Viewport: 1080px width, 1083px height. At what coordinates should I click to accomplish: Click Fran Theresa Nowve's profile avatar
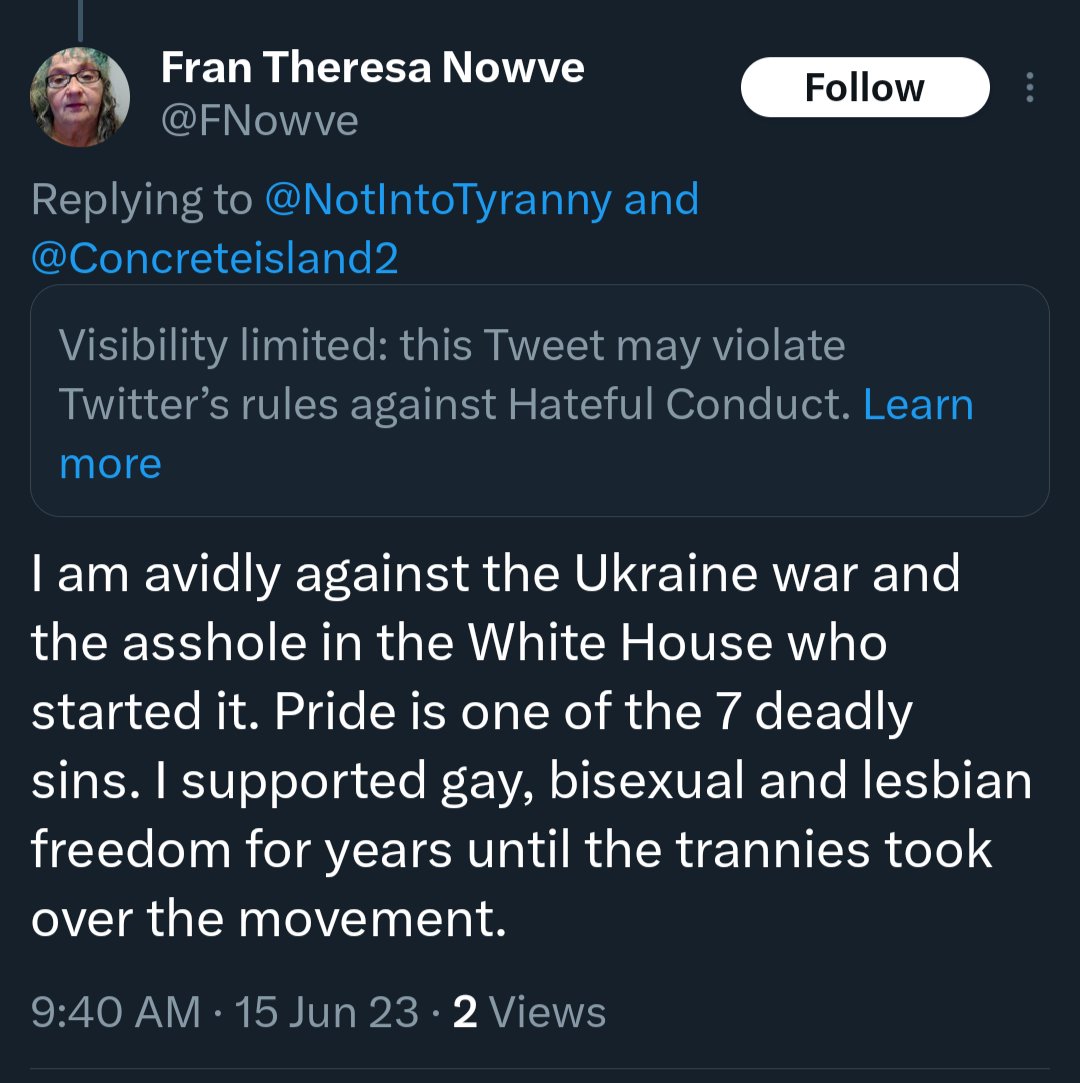click(x=80, y=97)
